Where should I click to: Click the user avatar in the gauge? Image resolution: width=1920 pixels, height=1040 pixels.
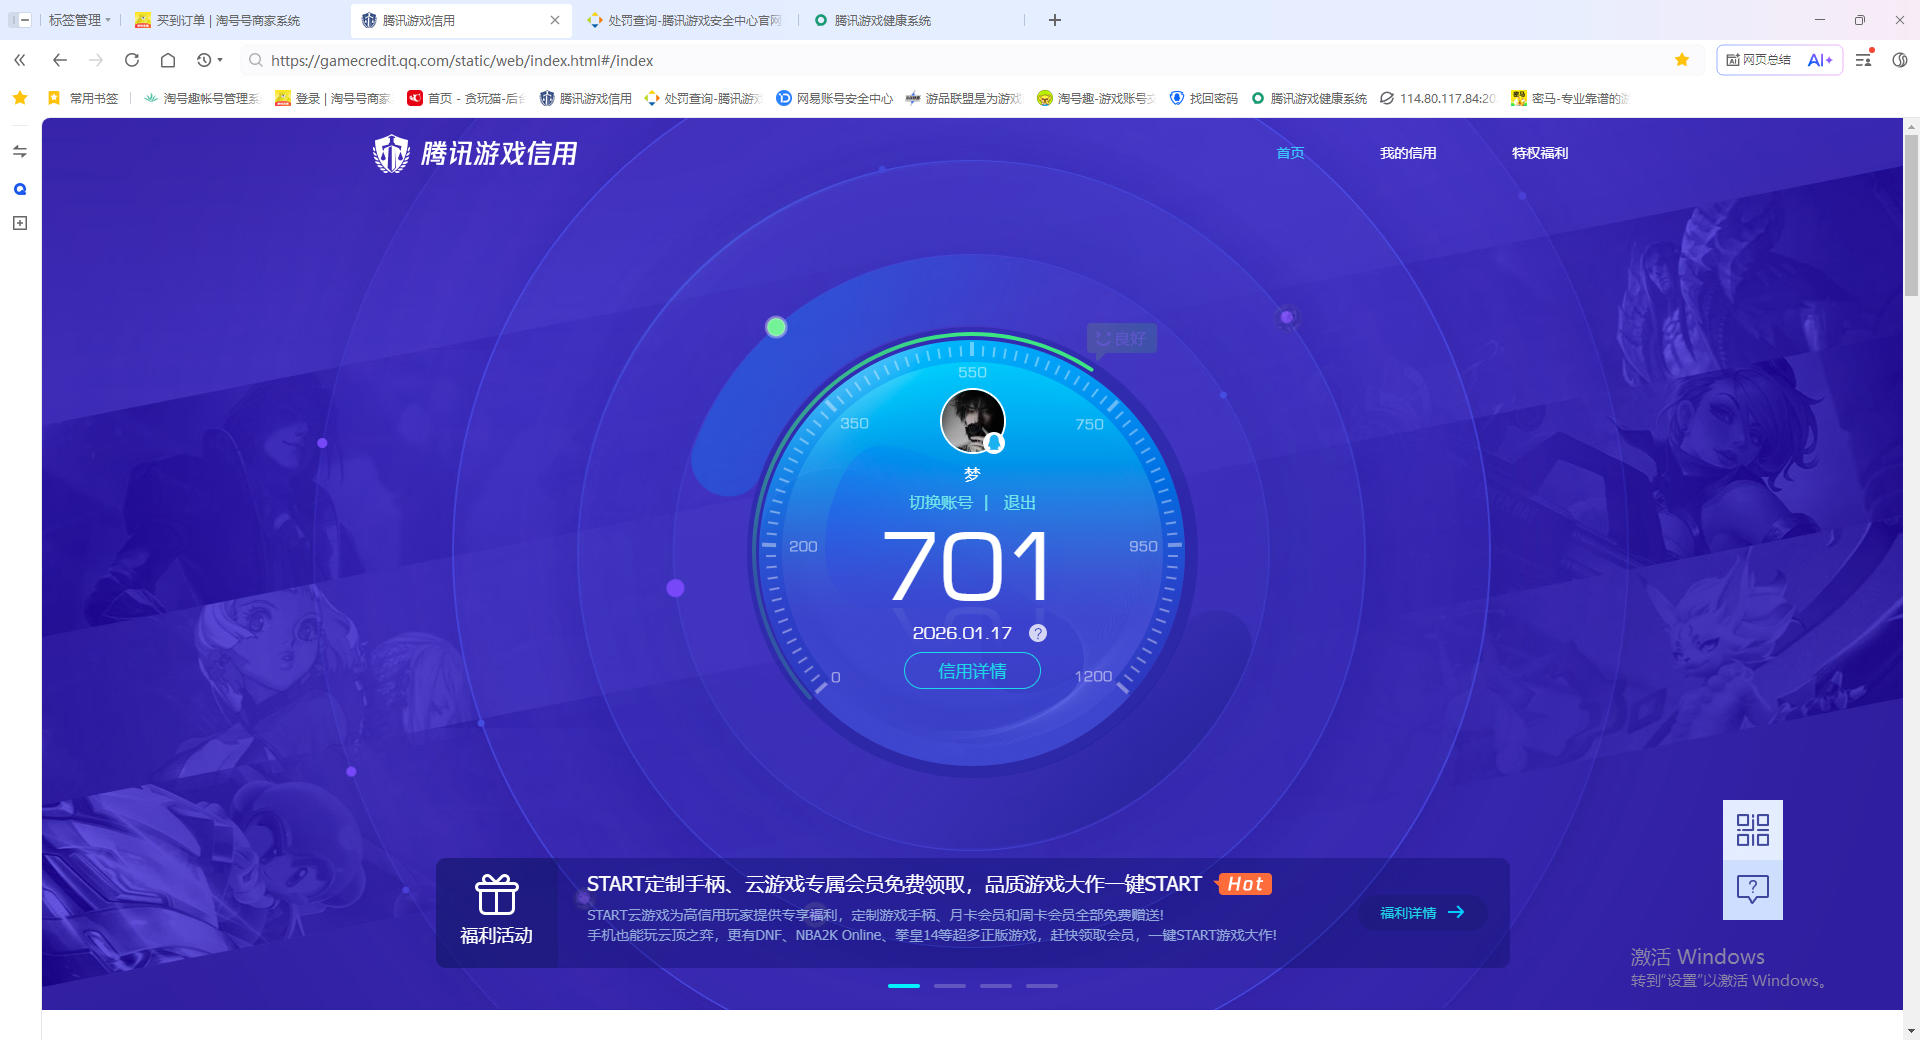pyautogui.click(x=972, y=421)
